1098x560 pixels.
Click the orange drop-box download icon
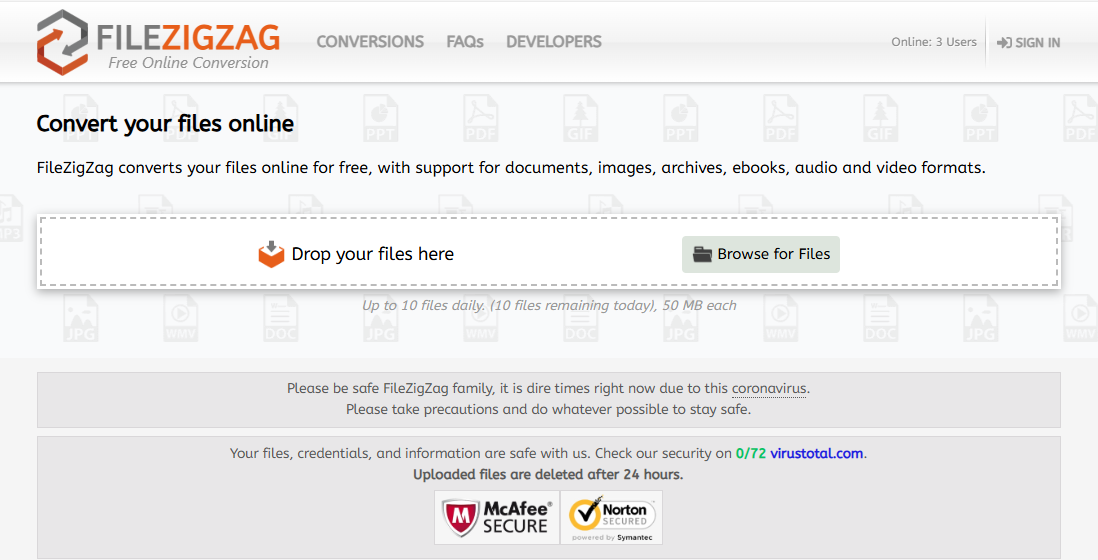tap(271, 254)
